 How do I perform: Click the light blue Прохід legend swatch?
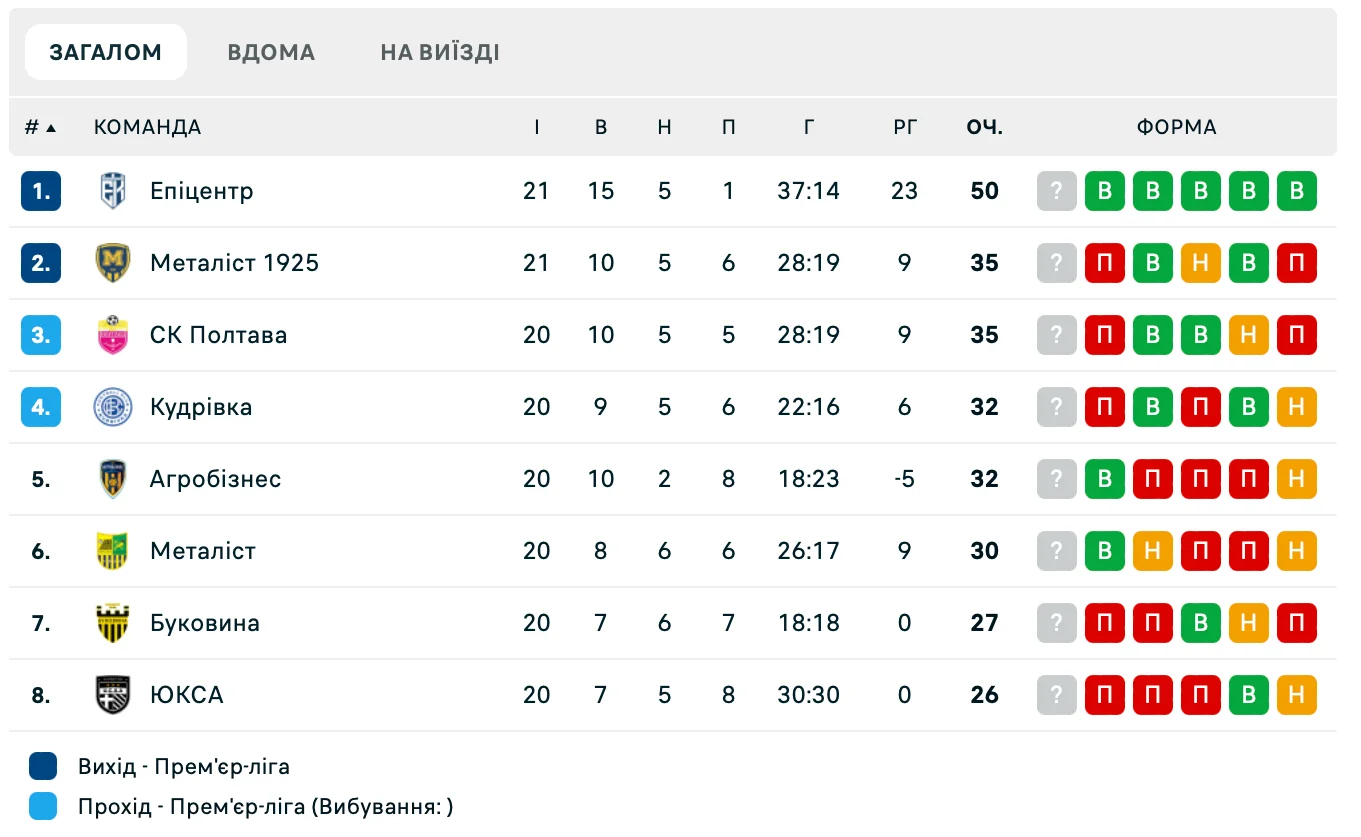point(43,807)
